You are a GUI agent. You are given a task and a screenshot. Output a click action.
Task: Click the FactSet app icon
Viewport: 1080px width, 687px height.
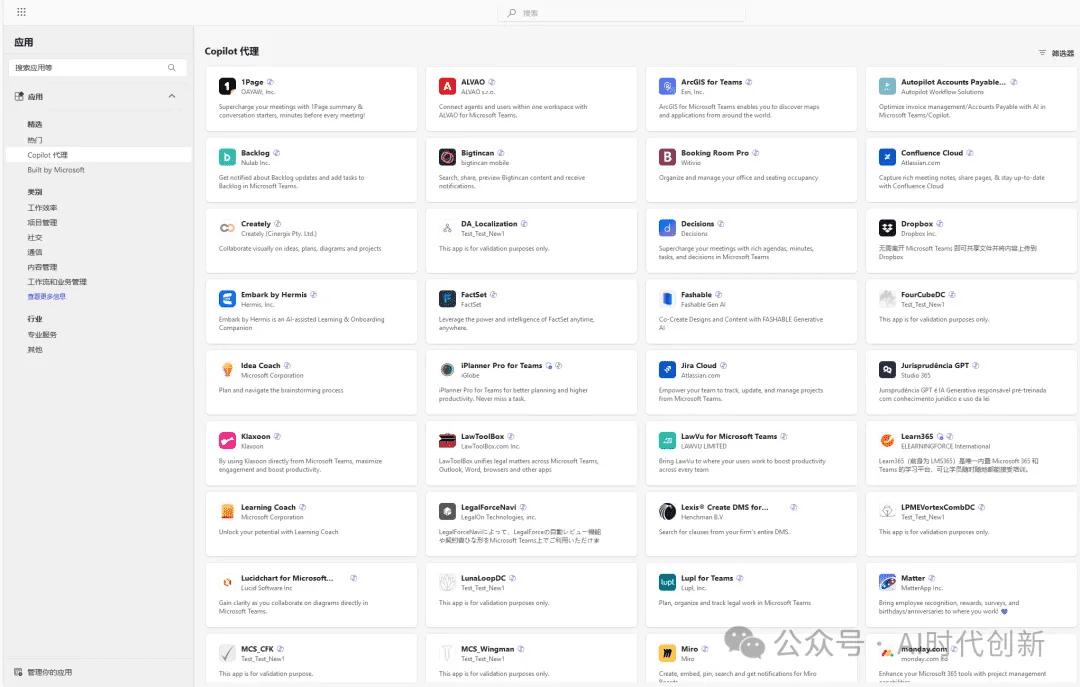tap(448, 299)
